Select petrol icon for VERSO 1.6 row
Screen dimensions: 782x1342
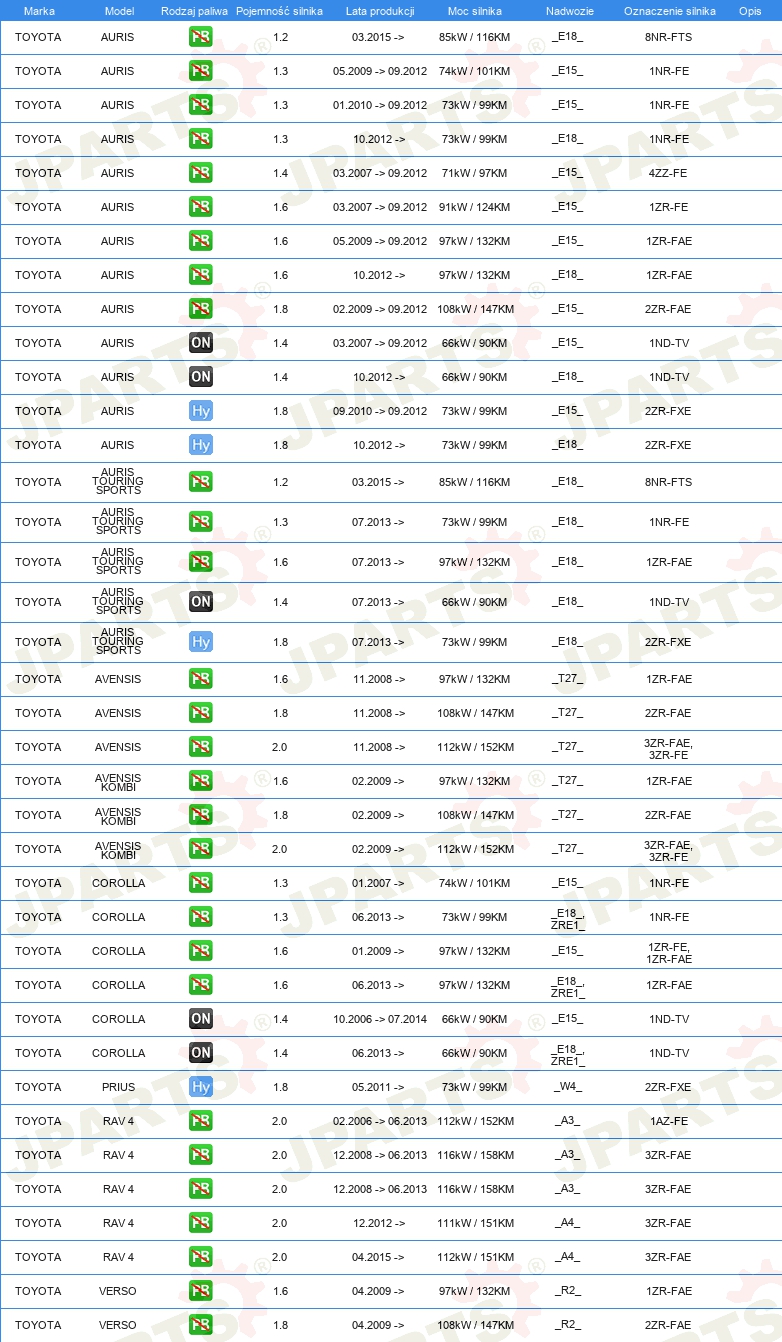click(201, 1291)
